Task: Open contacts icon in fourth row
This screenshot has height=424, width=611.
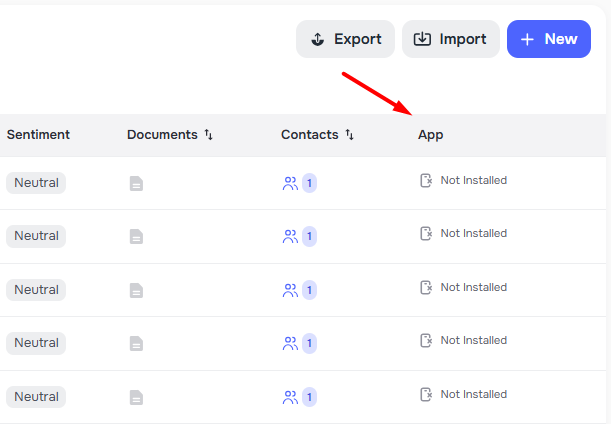Action: [x=290, y=344]
